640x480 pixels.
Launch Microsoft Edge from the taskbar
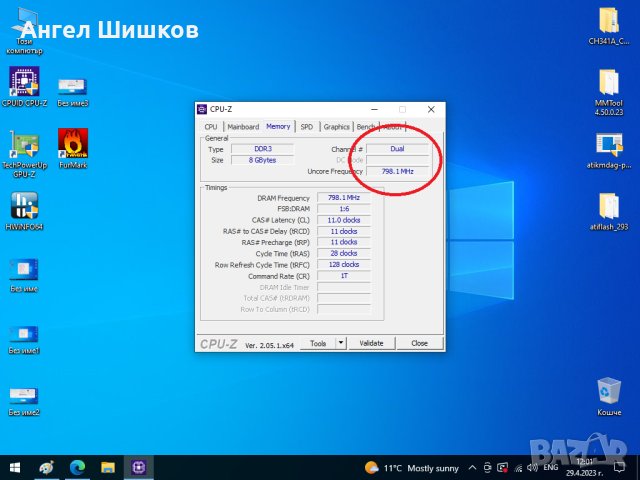pos(77,467)
